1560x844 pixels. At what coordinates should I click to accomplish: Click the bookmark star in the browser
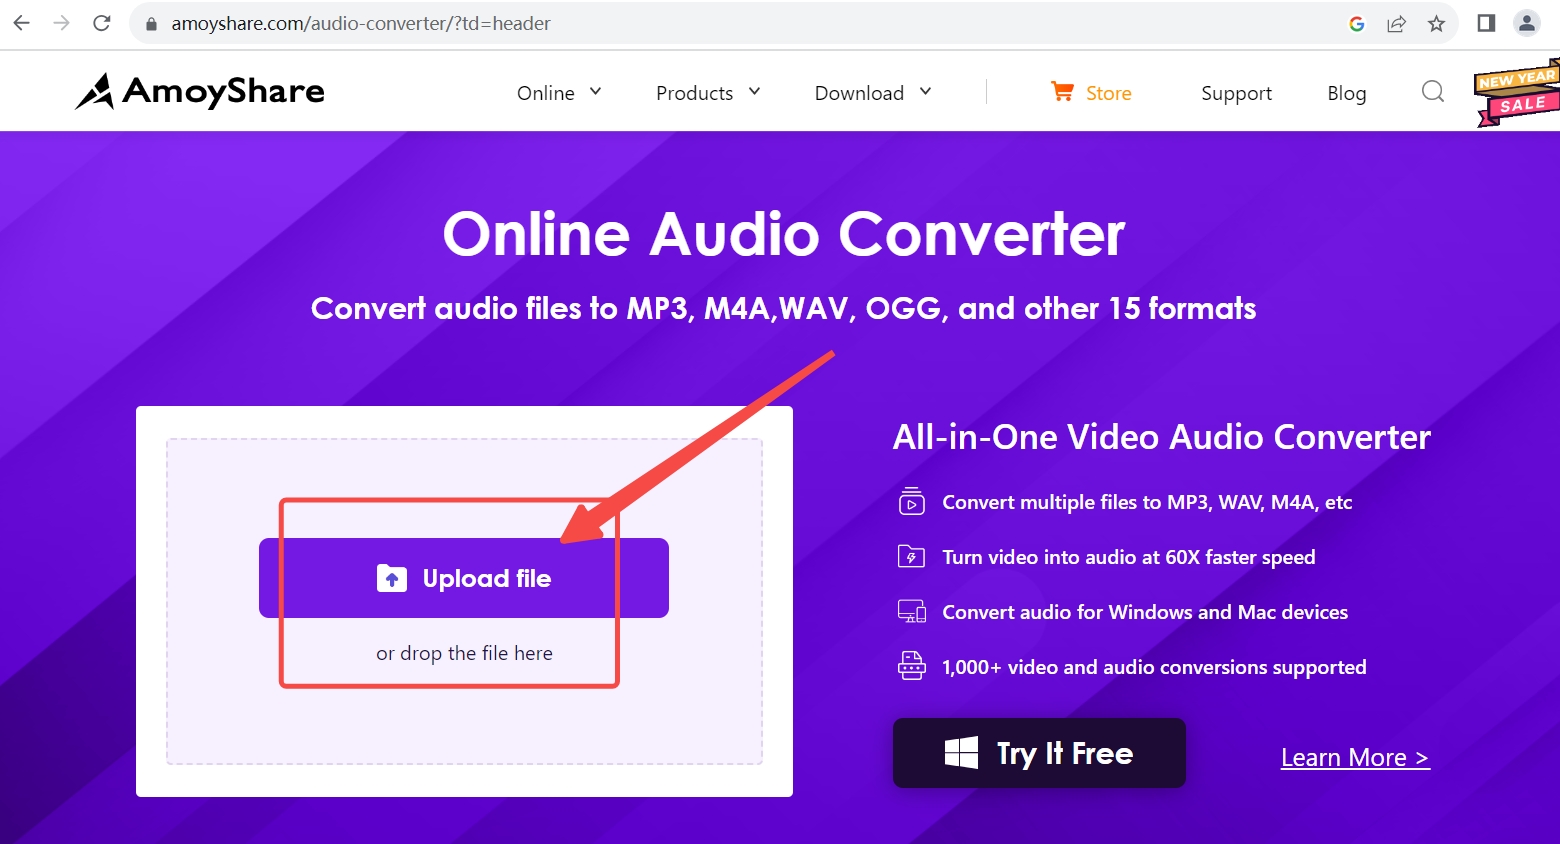point(1437,22)
